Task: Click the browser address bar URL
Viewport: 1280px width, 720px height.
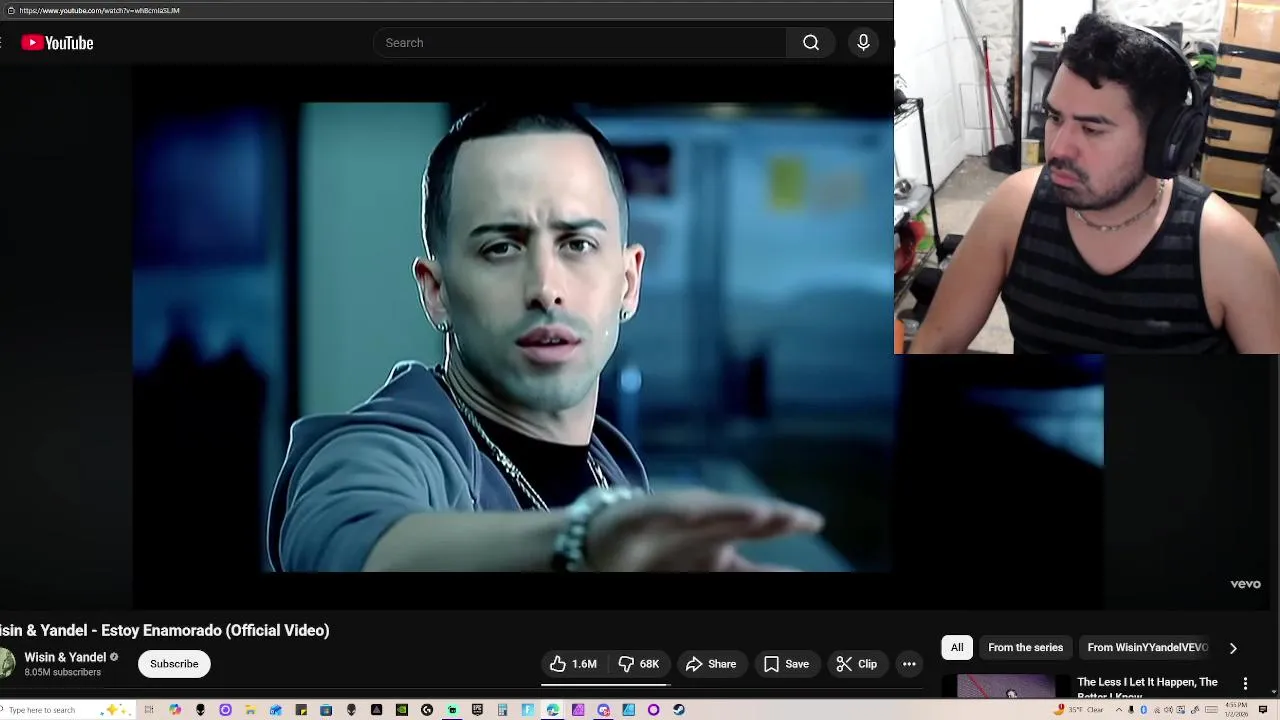Action: pyautogui.click(x=99, y=10)
